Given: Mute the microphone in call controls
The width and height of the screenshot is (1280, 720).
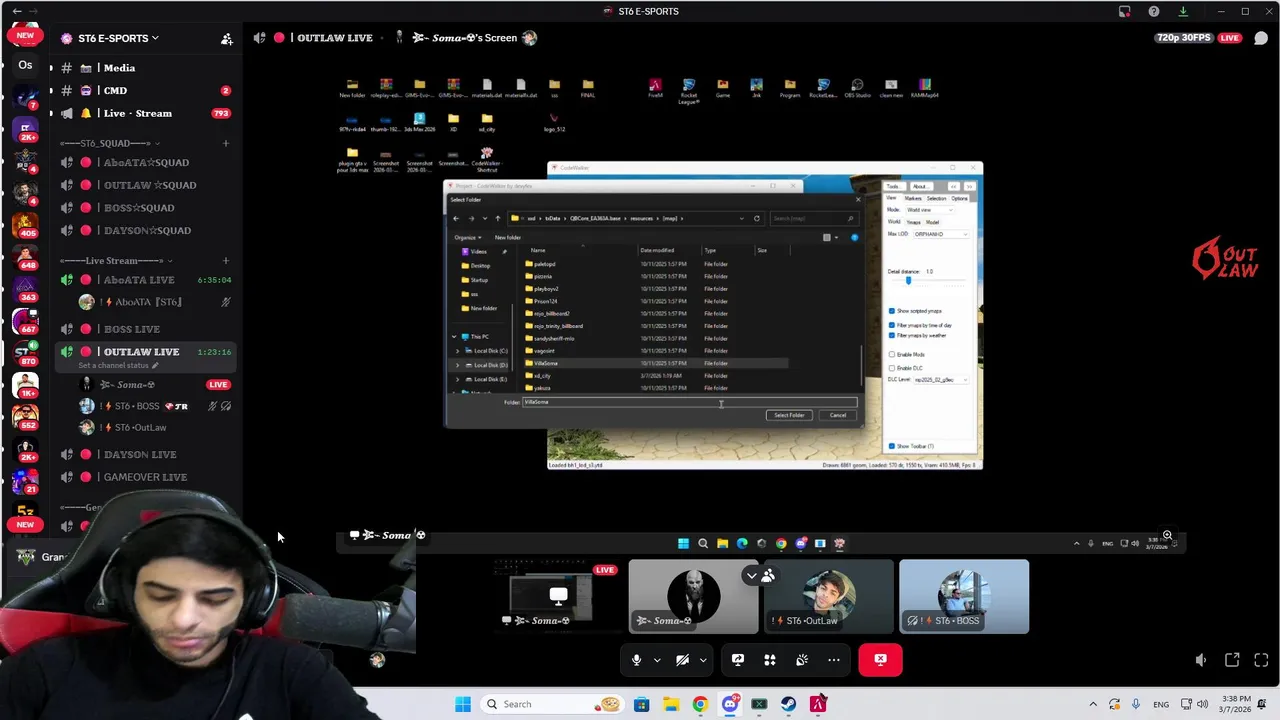Looking at the screenshot, I should pyautogui.click(x=636, y=660).
